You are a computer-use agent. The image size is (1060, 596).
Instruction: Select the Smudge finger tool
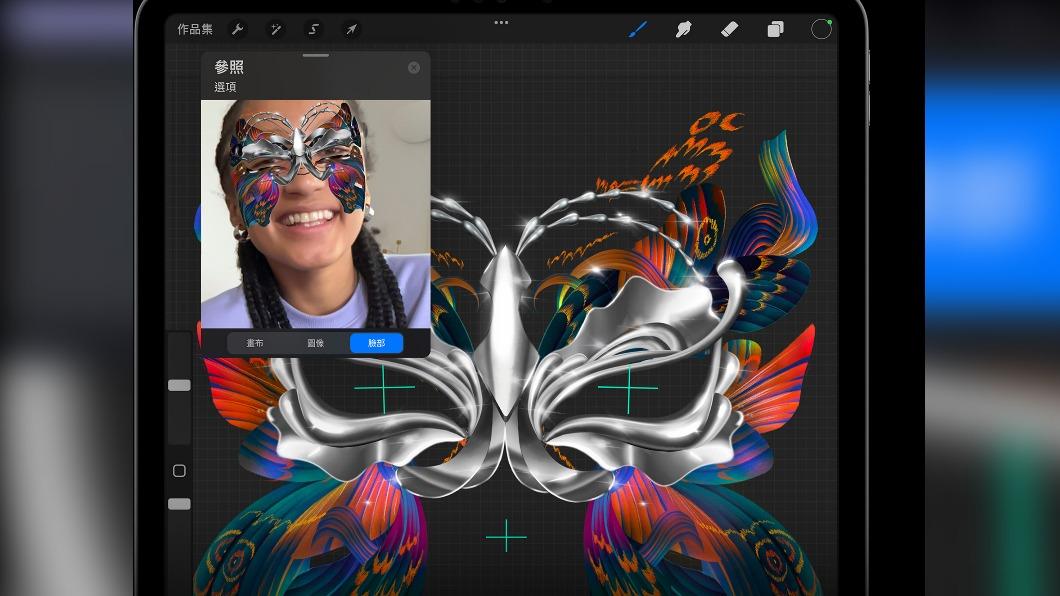pos(683,29)
